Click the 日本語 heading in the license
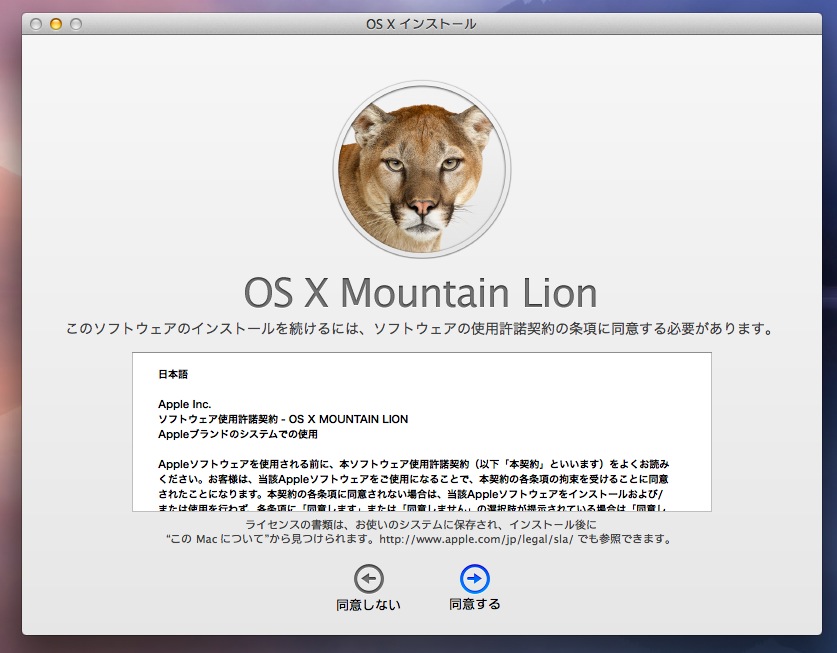The height and width of the screenshot is (653, 837). (x=173, y=374)
